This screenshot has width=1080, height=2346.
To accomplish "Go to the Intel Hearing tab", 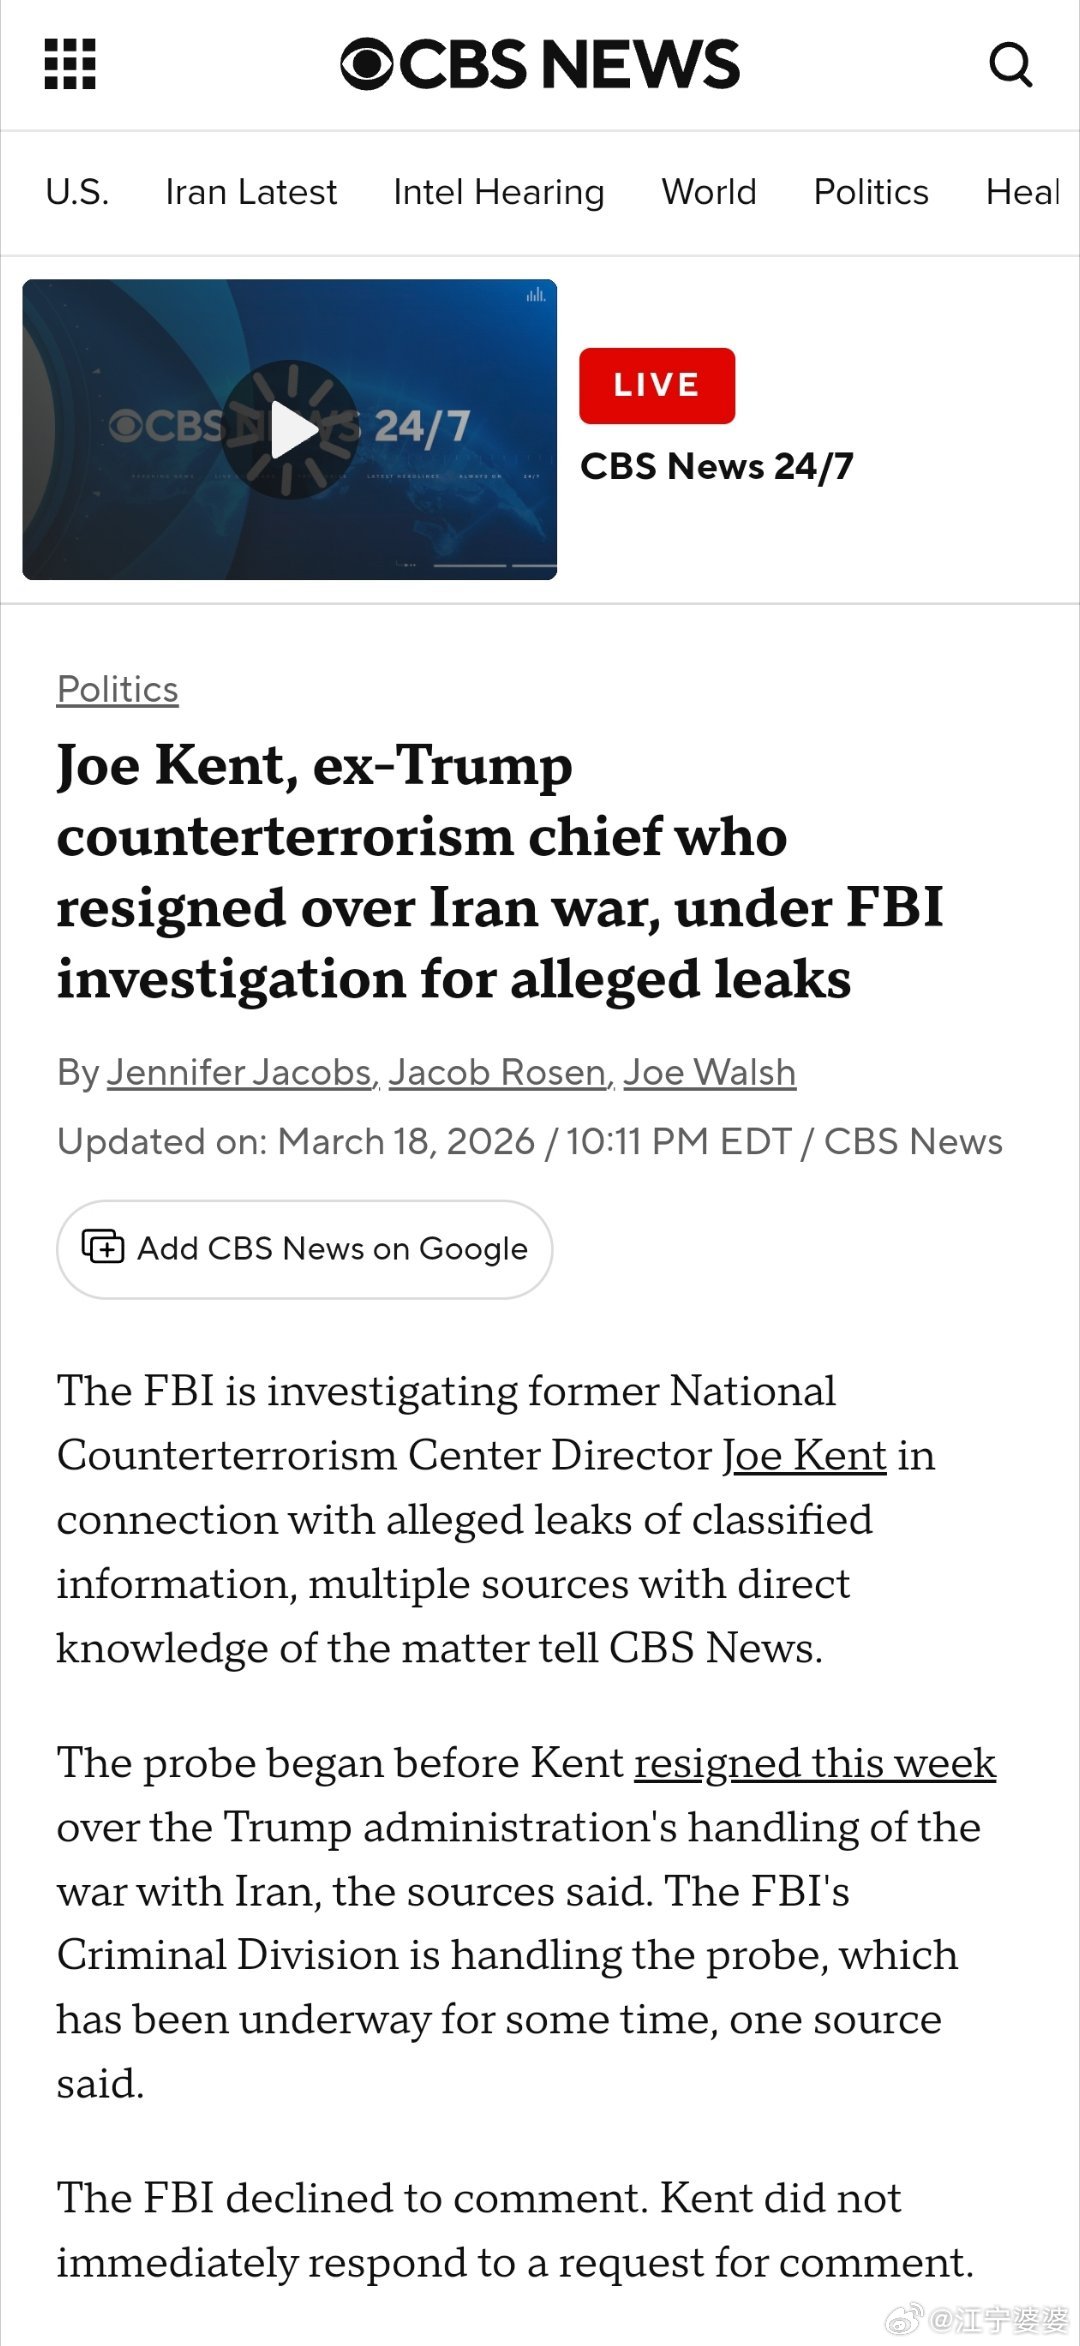I will (498, 192).
